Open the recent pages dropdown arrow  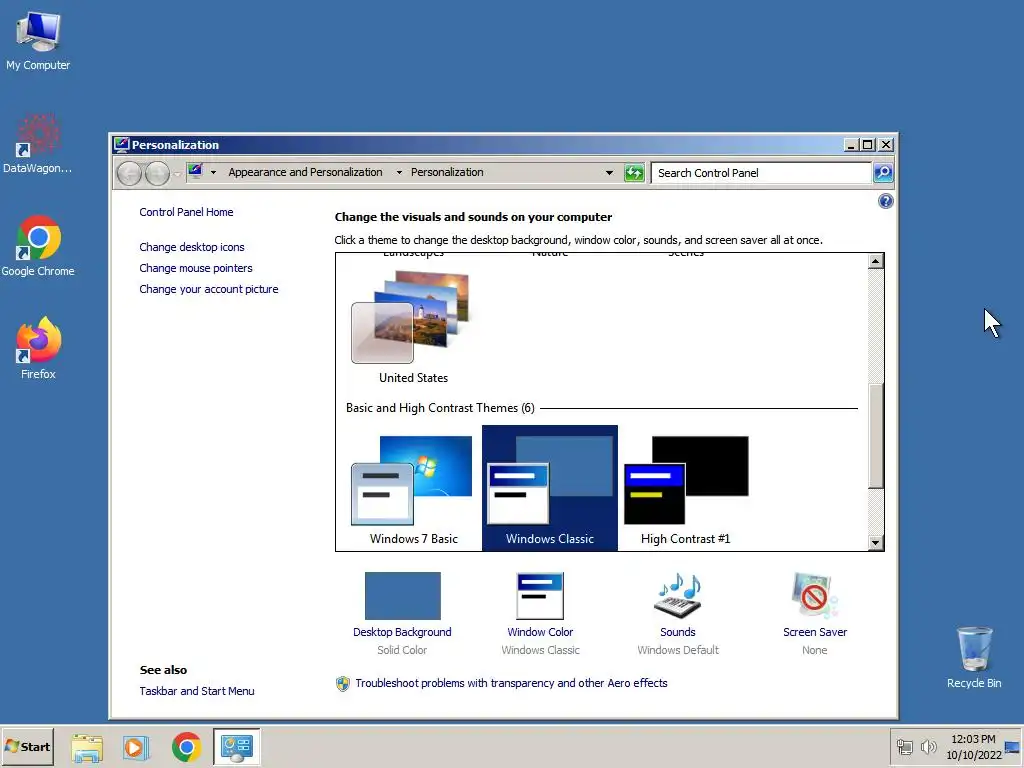[177, 174]
